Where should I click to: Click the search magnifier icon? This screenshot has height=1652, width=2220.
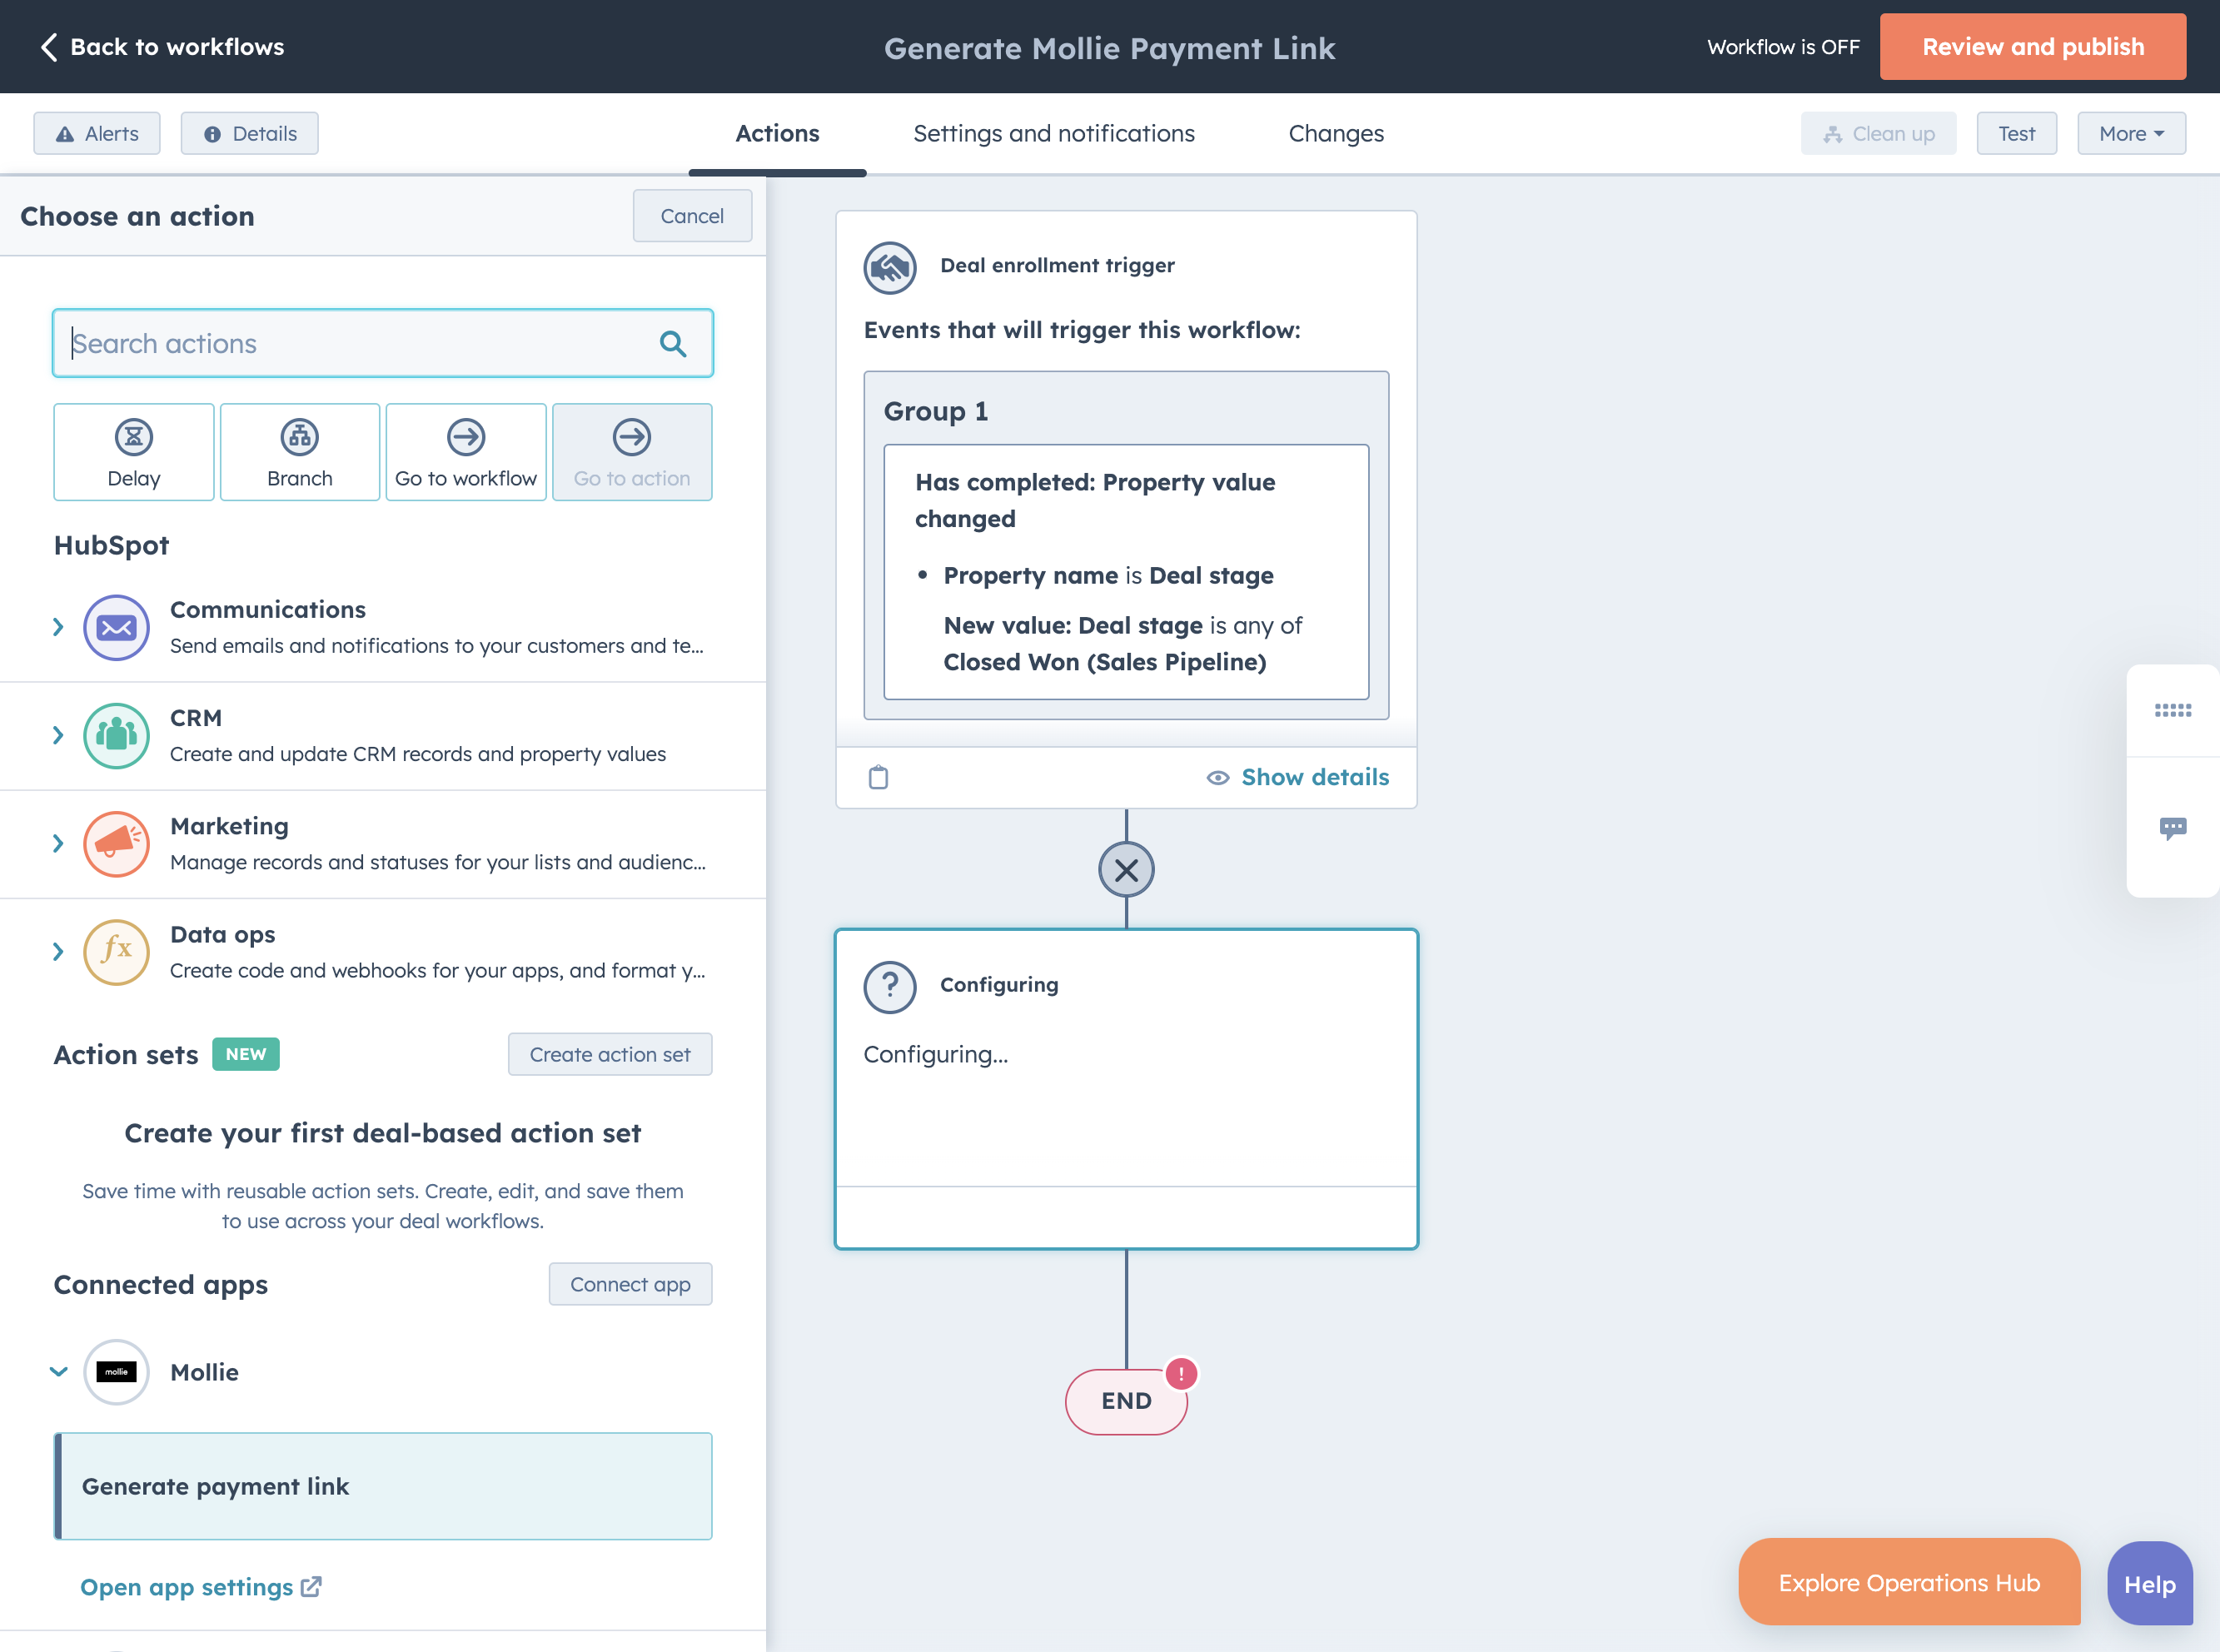point(673,344)
